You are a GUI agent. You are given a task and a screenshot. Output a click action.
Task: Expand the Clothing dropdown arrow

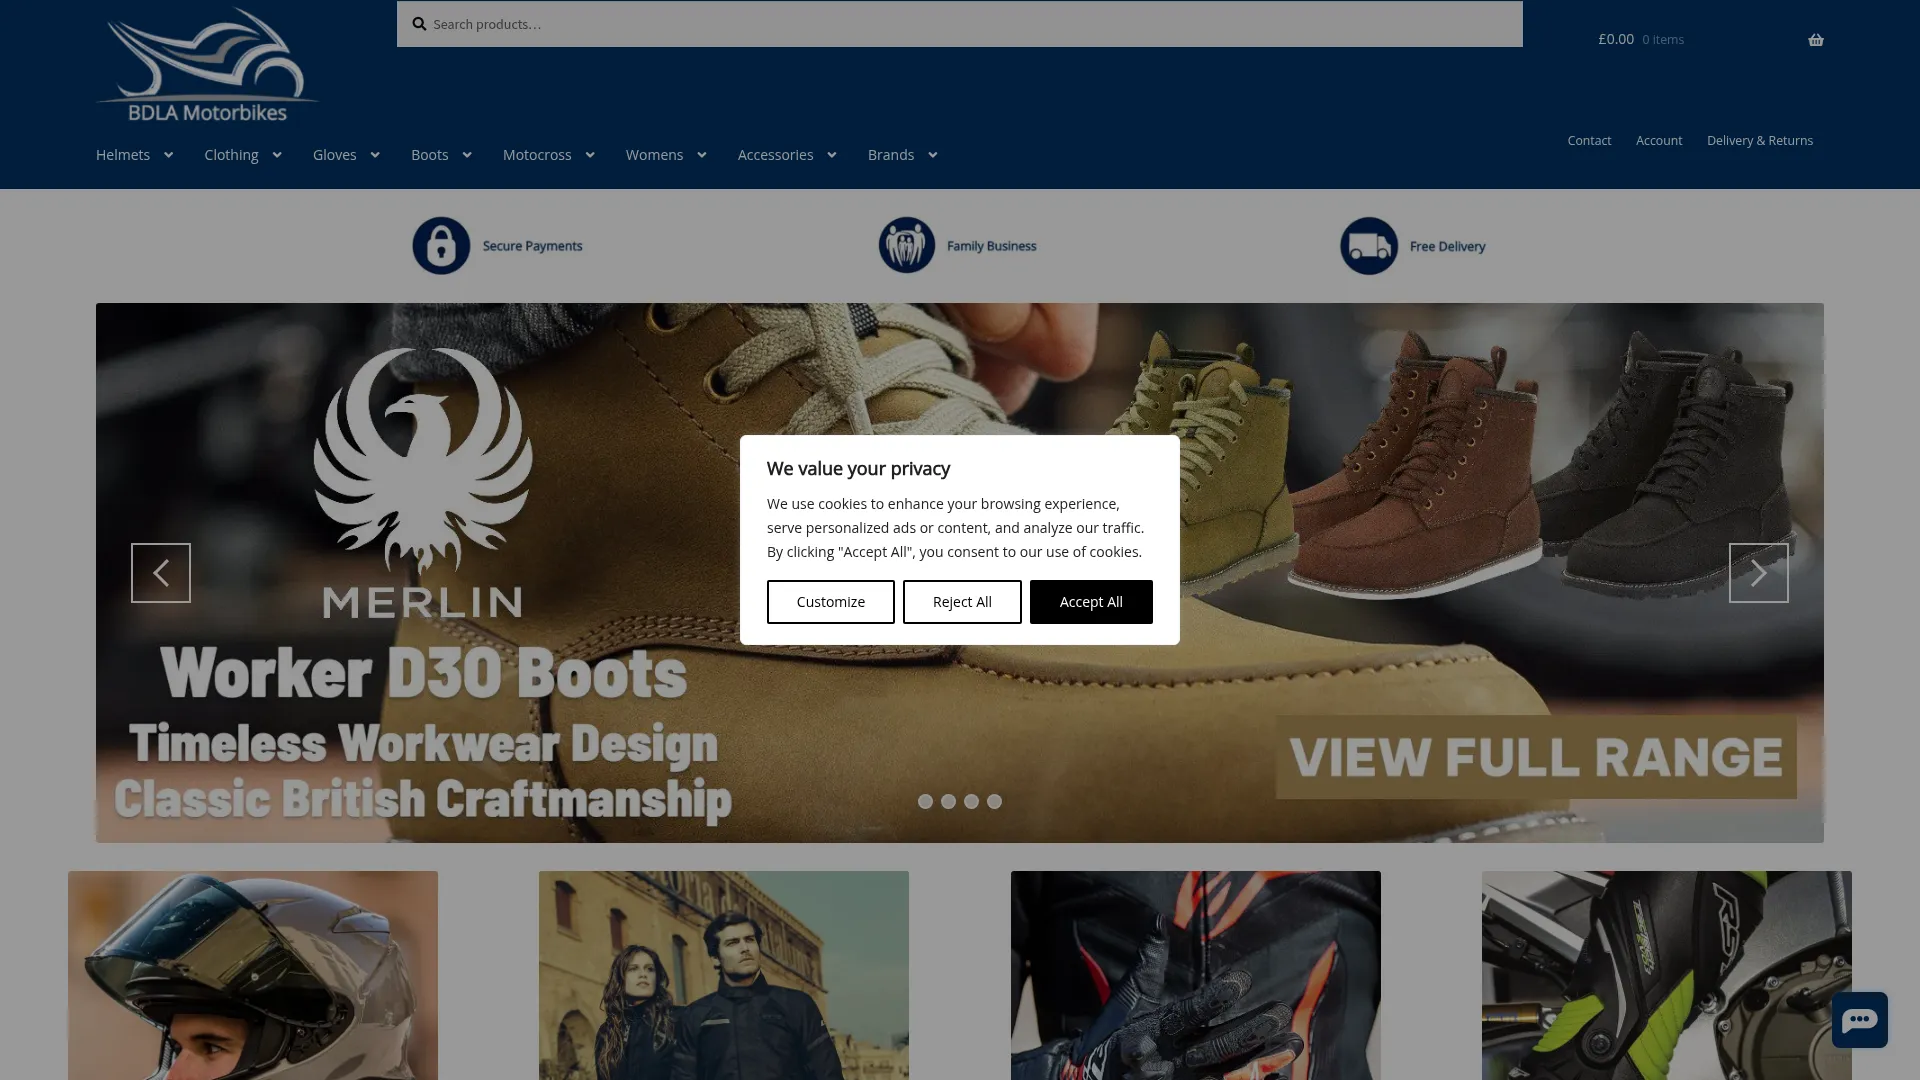pyautogui.click(x=277, y=155)
